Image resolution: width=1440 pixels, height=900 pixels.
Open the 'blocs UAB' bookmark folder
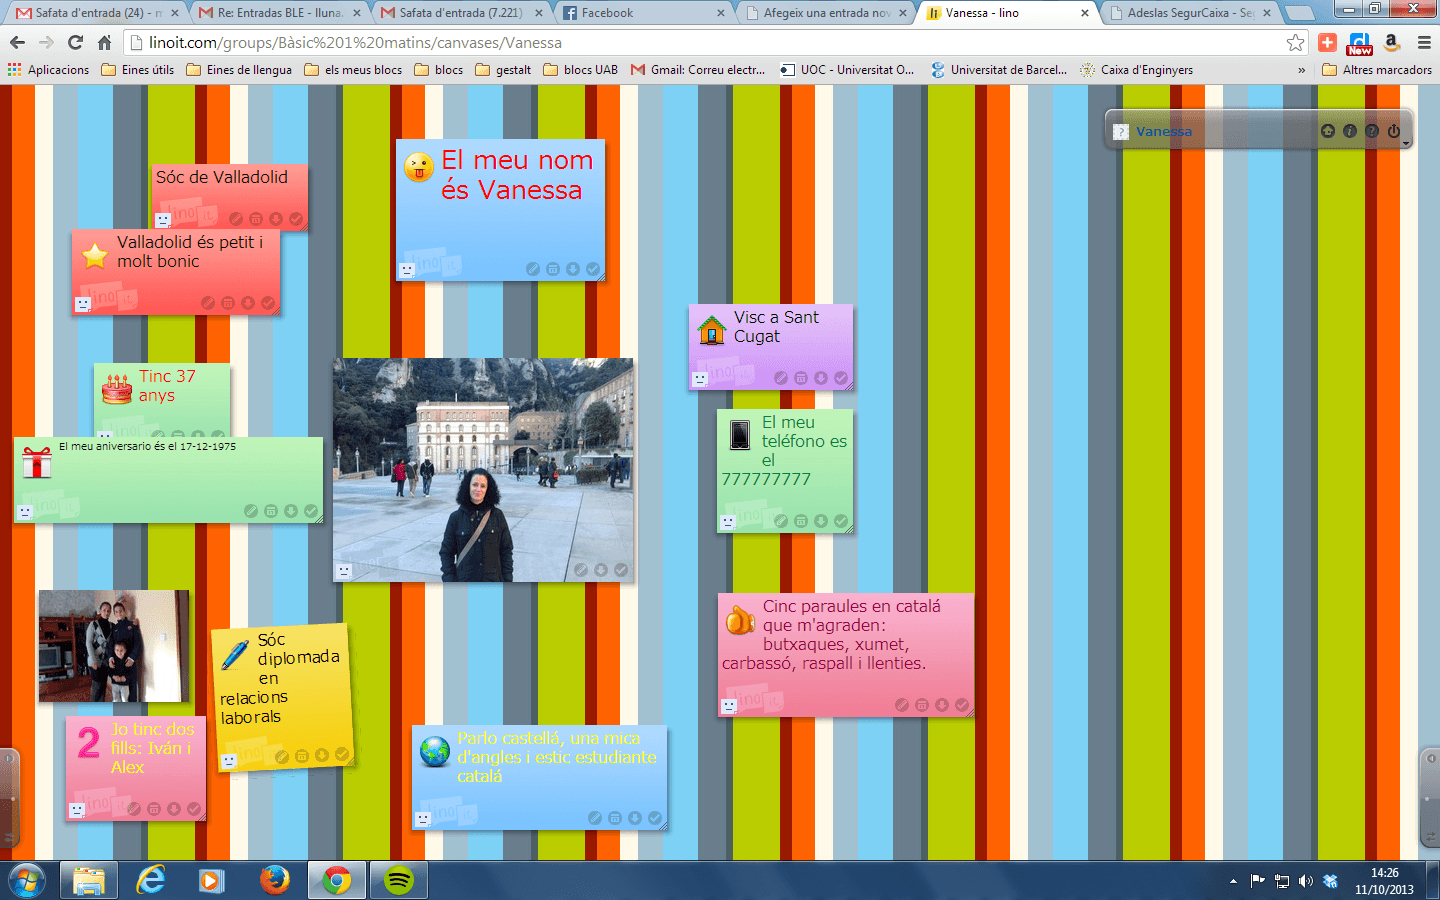(581, 70)
